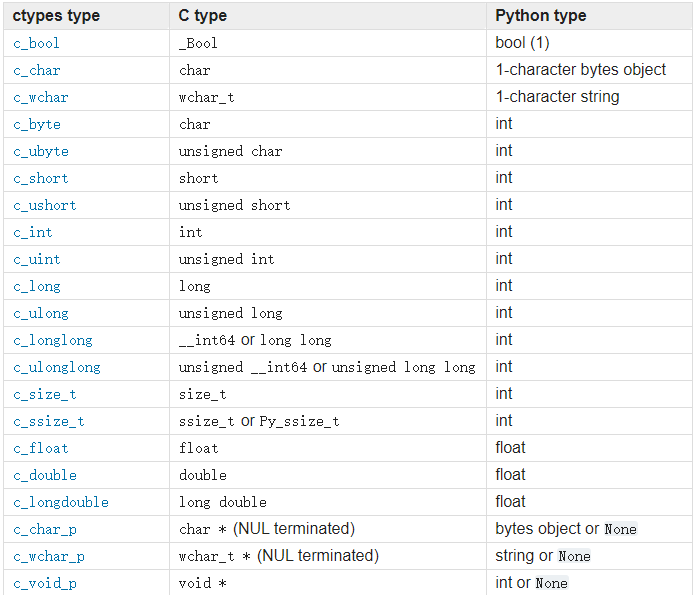
Task: Follow the c_wchar documentation link
Action: (x=41, y=98)
